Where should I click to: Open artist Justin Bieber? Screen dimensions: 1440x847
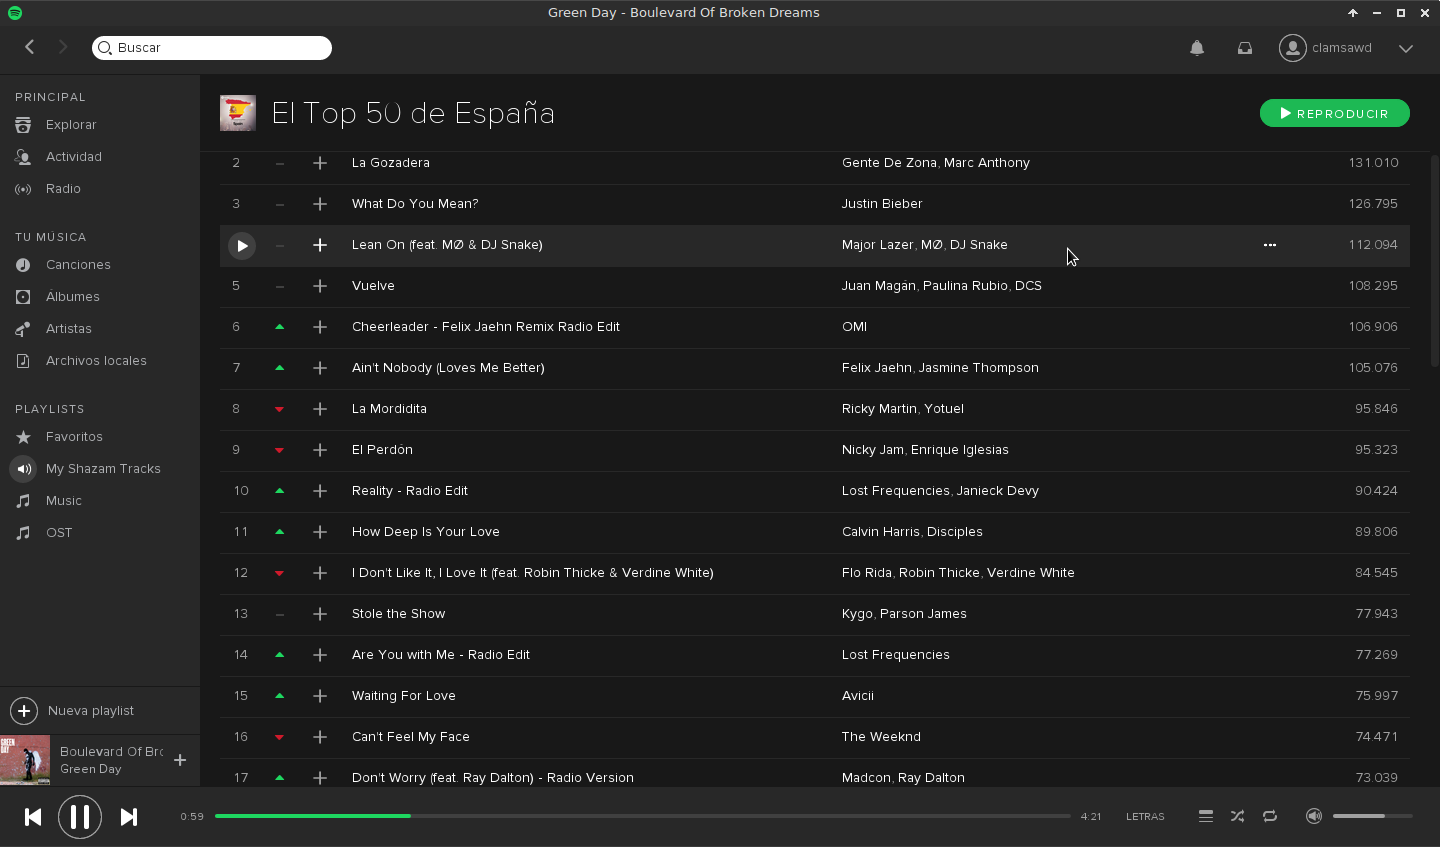click(x=882, y=204)
